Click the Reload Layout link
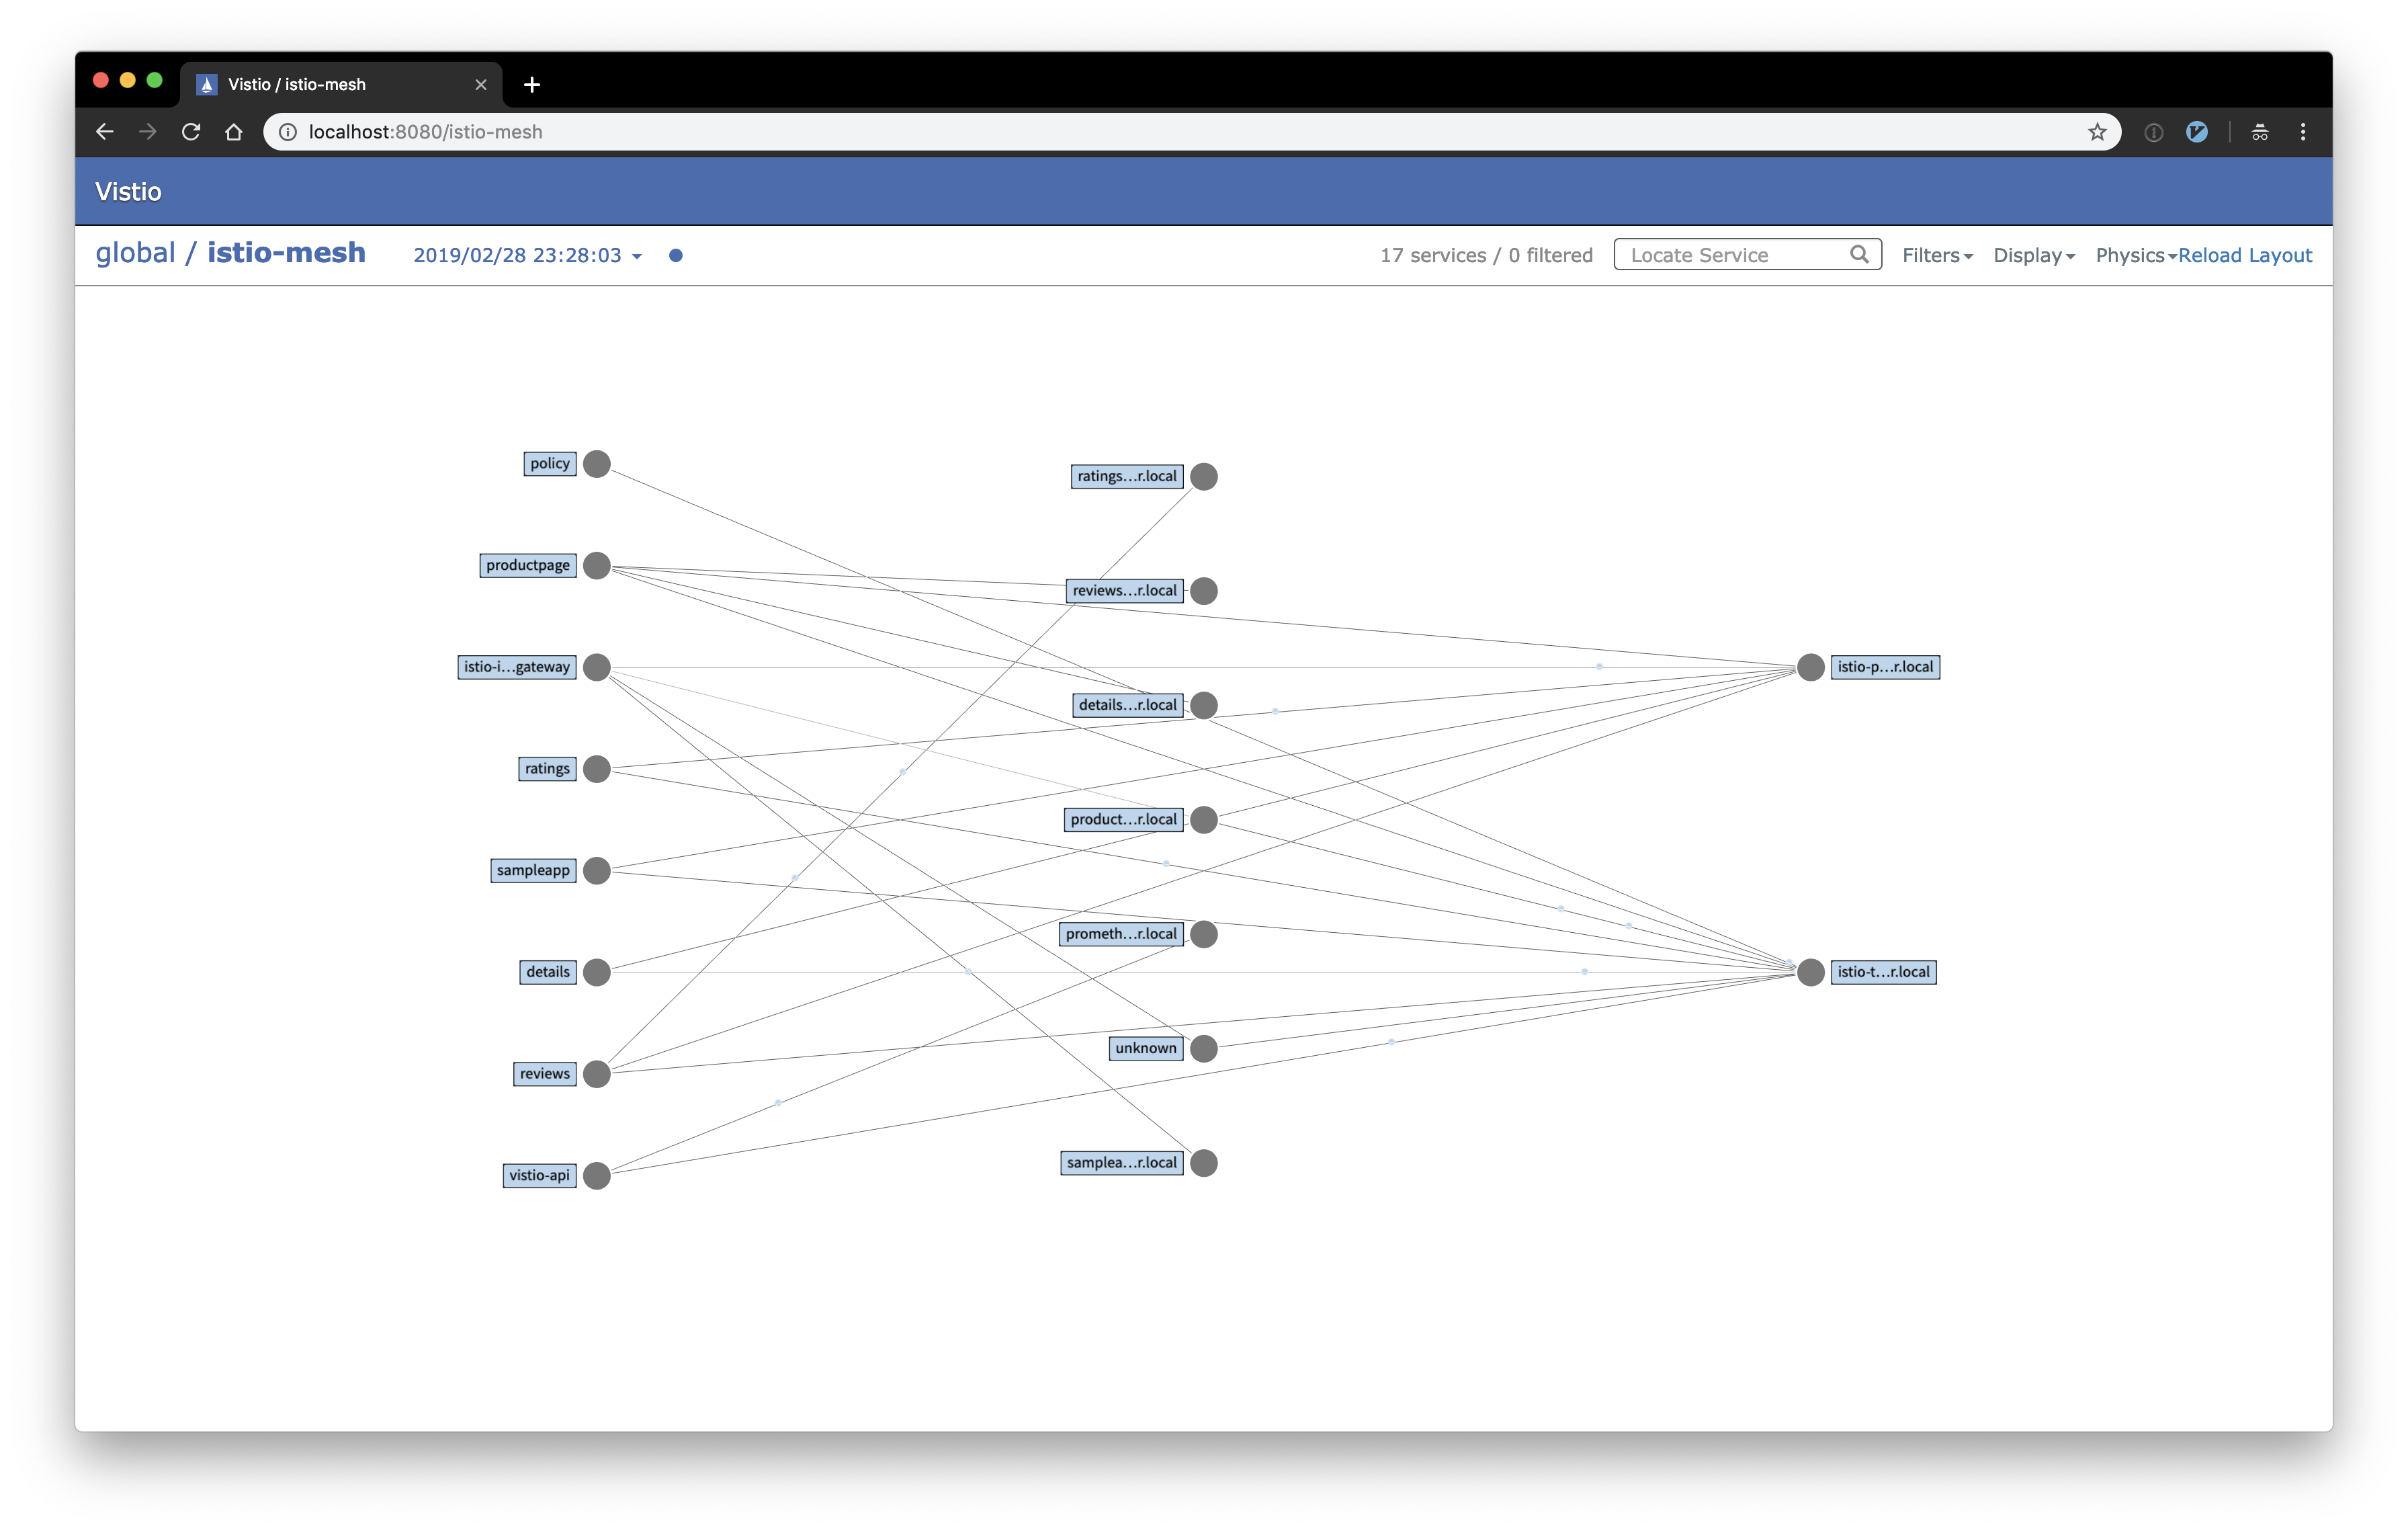Screen dimensions: 2408x1531 (2245, 255)
